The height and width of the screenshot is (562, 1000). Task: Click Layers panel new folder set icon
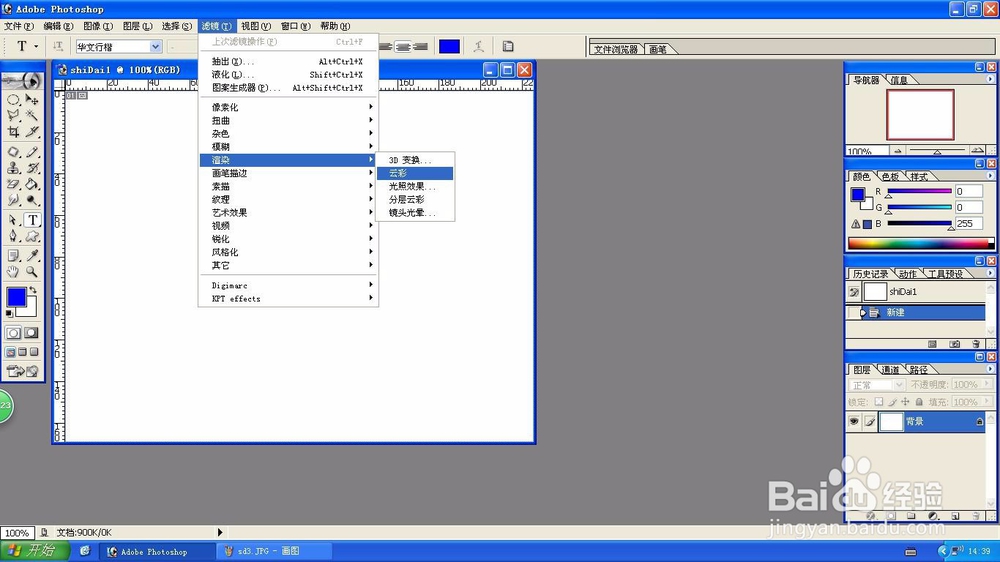click(x=911, y=515)
